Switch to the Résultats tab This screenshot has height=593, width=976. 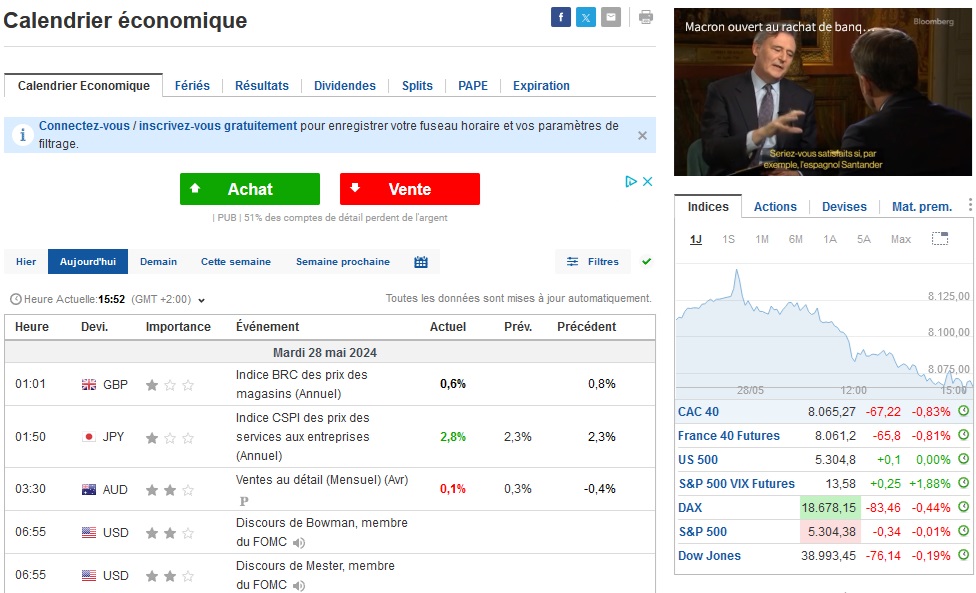point(262,86)
